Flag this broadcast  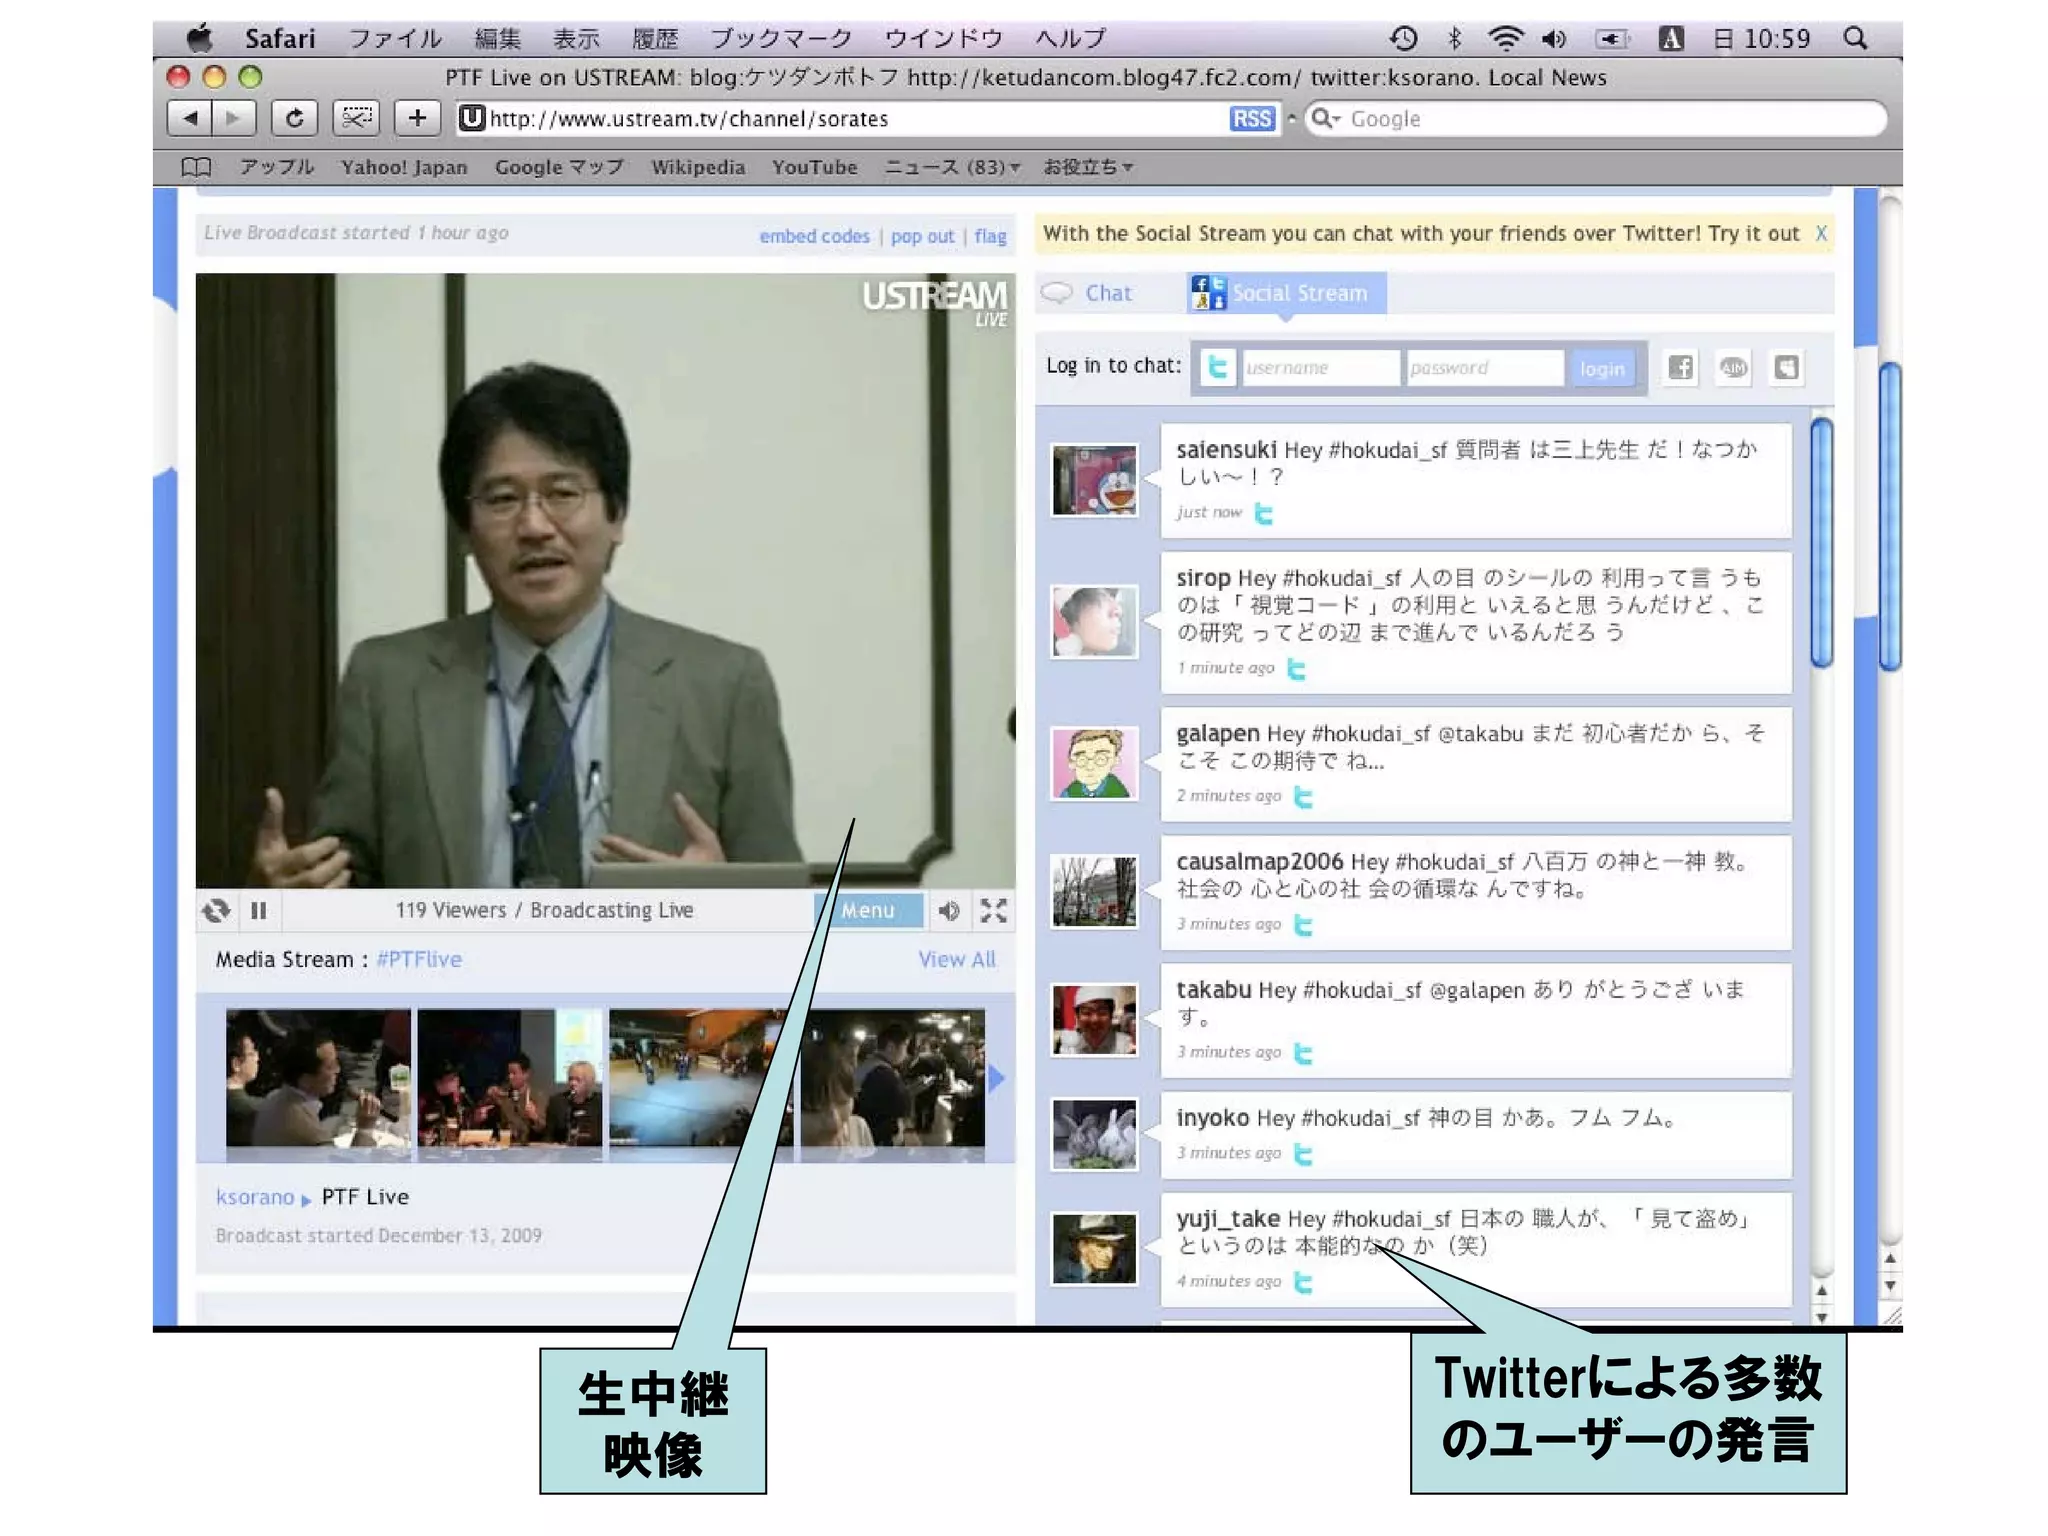[990, 236]
